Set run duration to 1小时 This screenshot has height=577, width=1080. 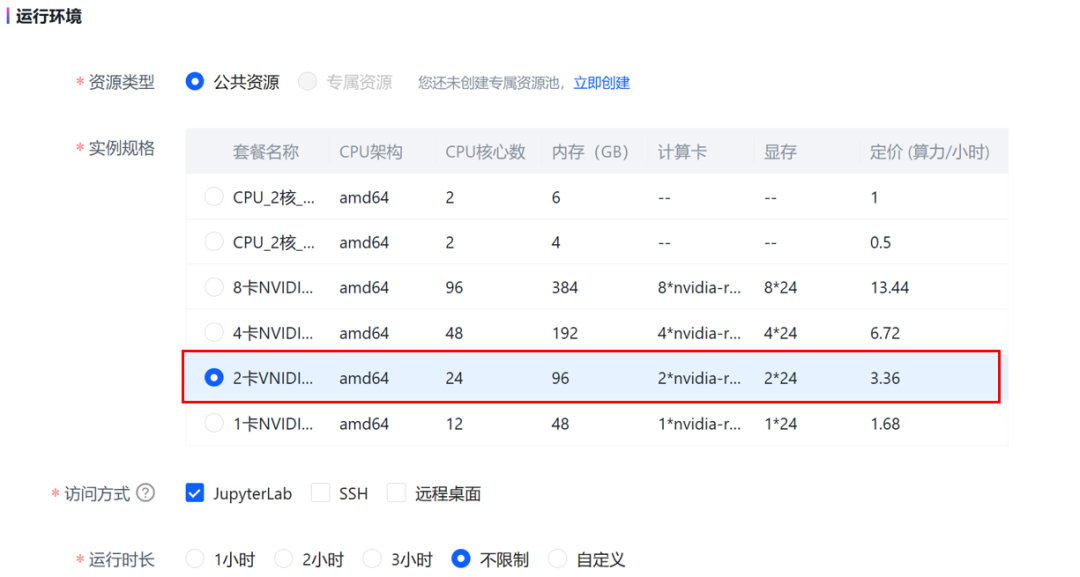[x=194, y=559]
